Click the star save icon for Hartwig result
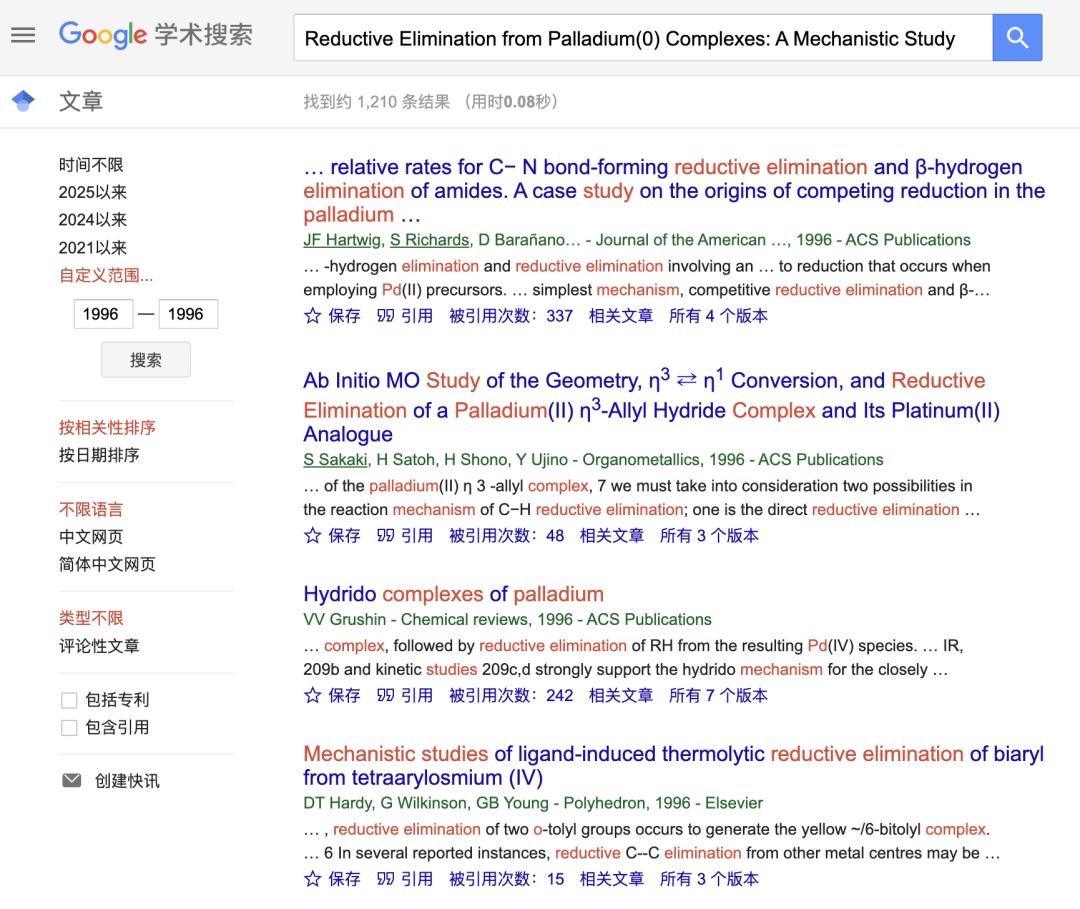 [313, 316]
